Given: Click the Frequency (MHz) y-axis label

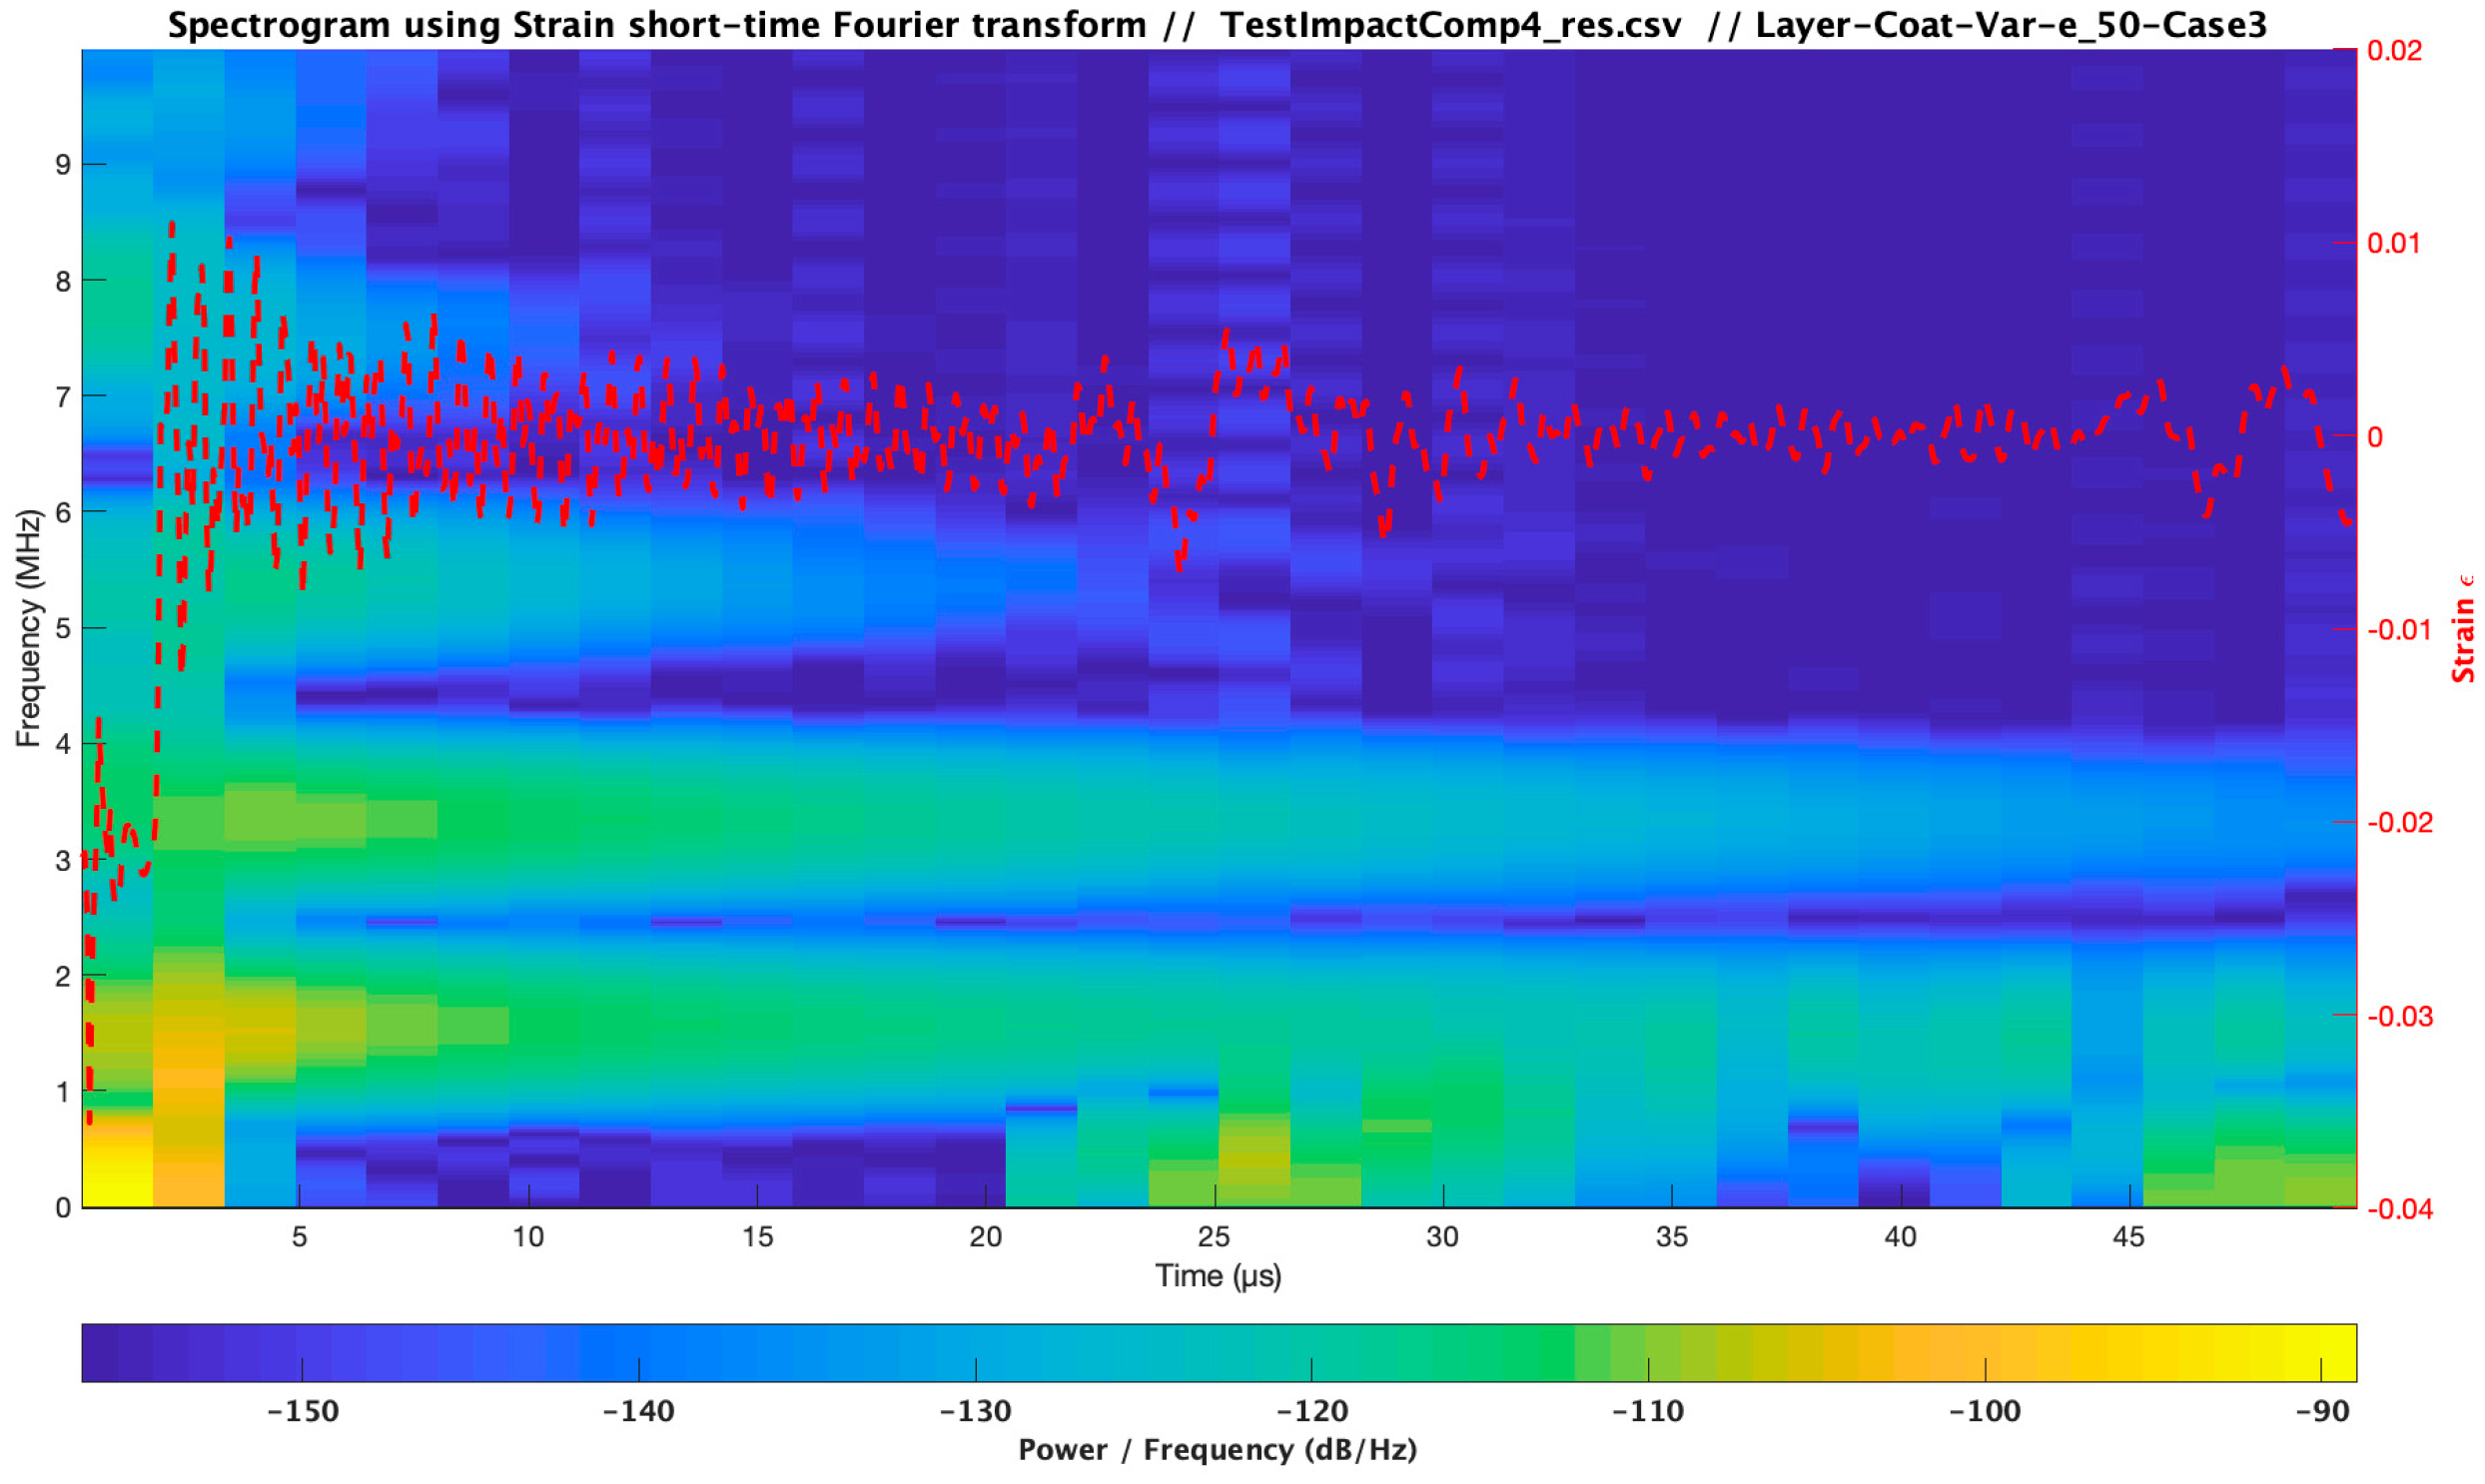Looking at the screenshot, I should 29,628.
